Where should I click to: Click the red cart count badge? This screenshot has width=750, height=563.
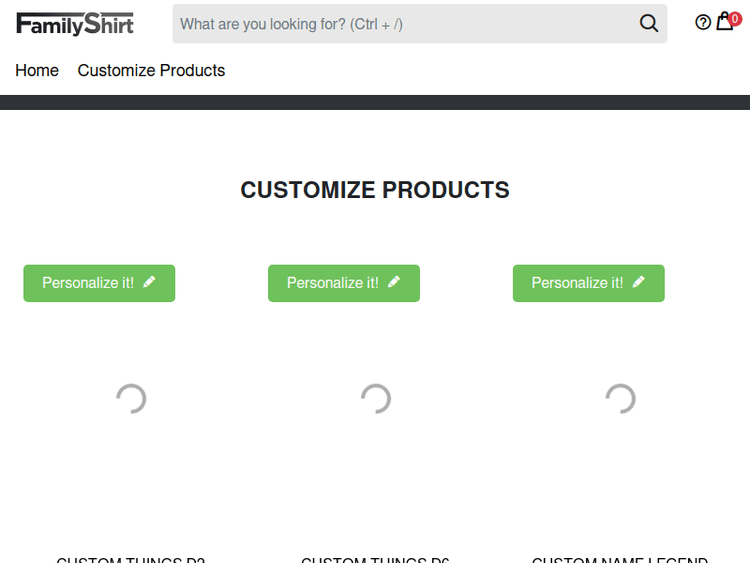pyautogui.click(x=735, y=18)
